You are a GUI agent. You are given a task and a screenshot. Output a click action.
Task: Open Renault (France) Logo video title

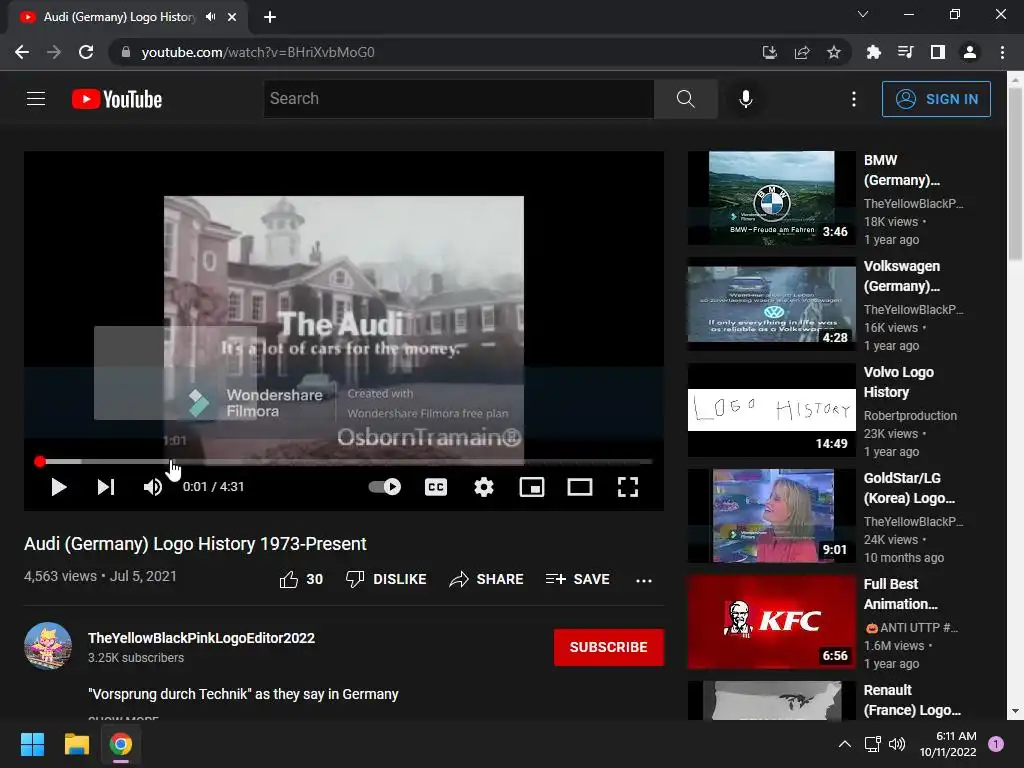coord(912,700)
